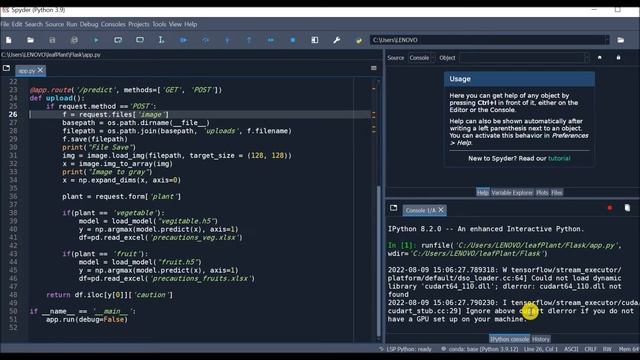
Task: Close the Console 1/A tab
Action: tap(441, 210)
